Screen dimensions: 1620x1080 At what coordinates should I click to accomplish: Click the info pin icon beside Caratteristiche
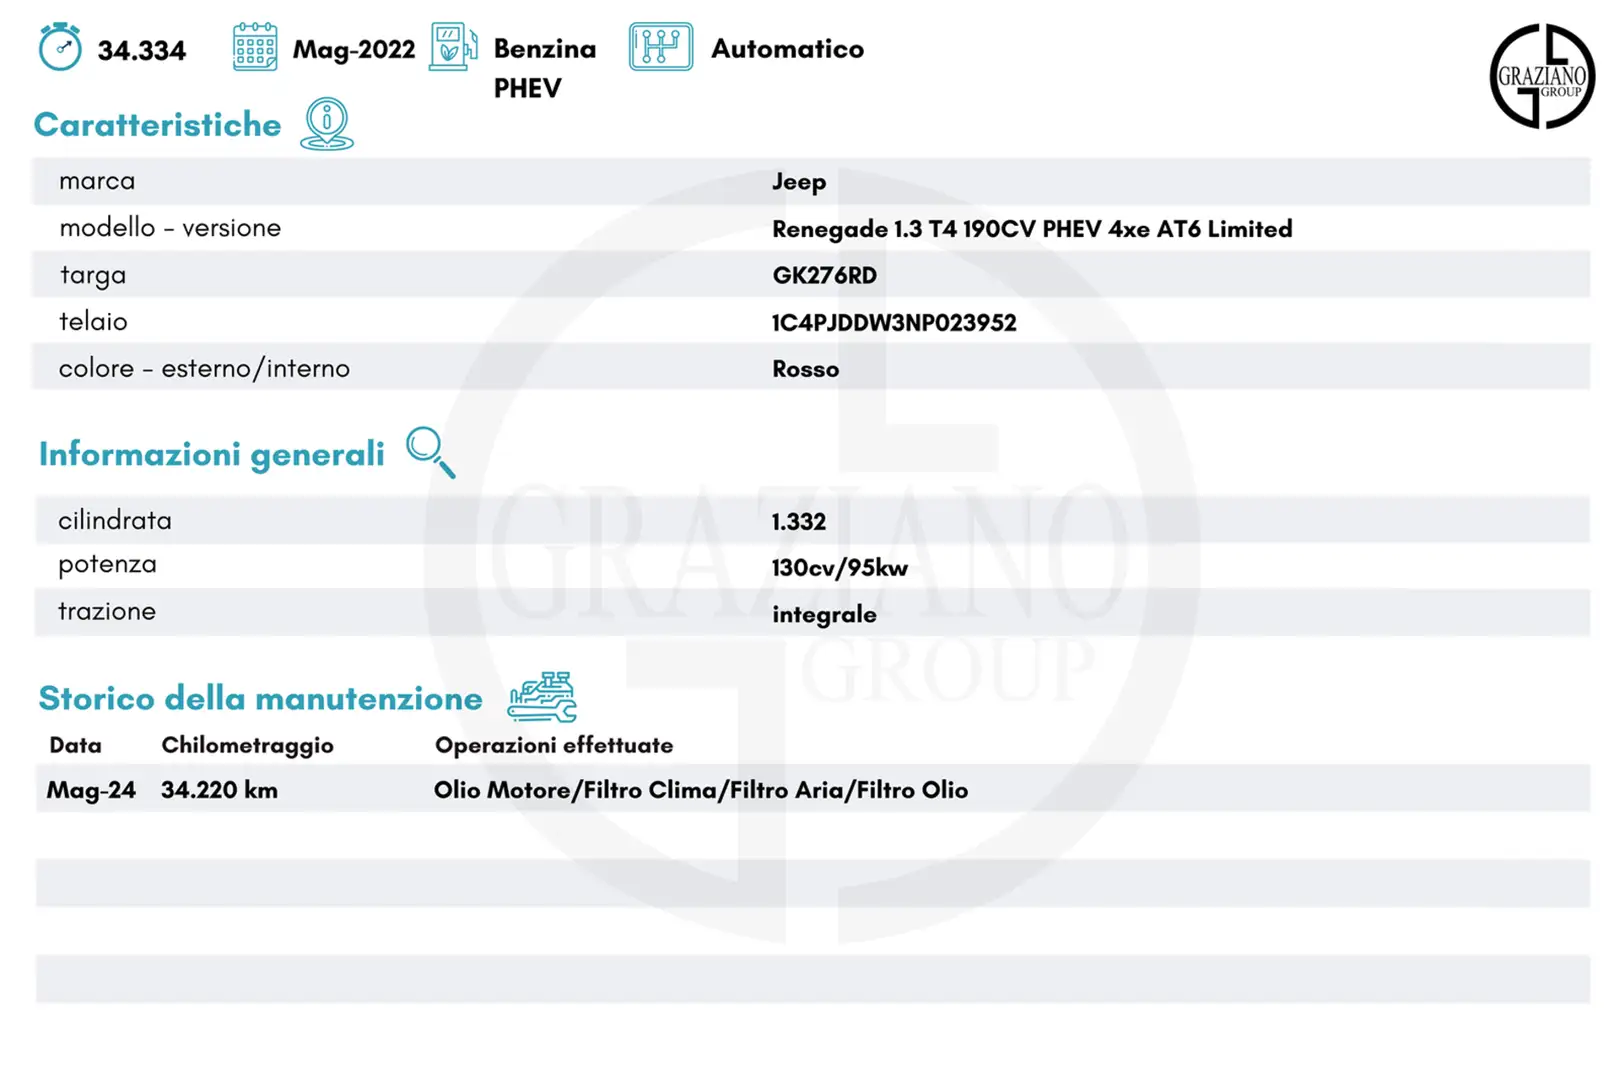(x=327, y=125)
